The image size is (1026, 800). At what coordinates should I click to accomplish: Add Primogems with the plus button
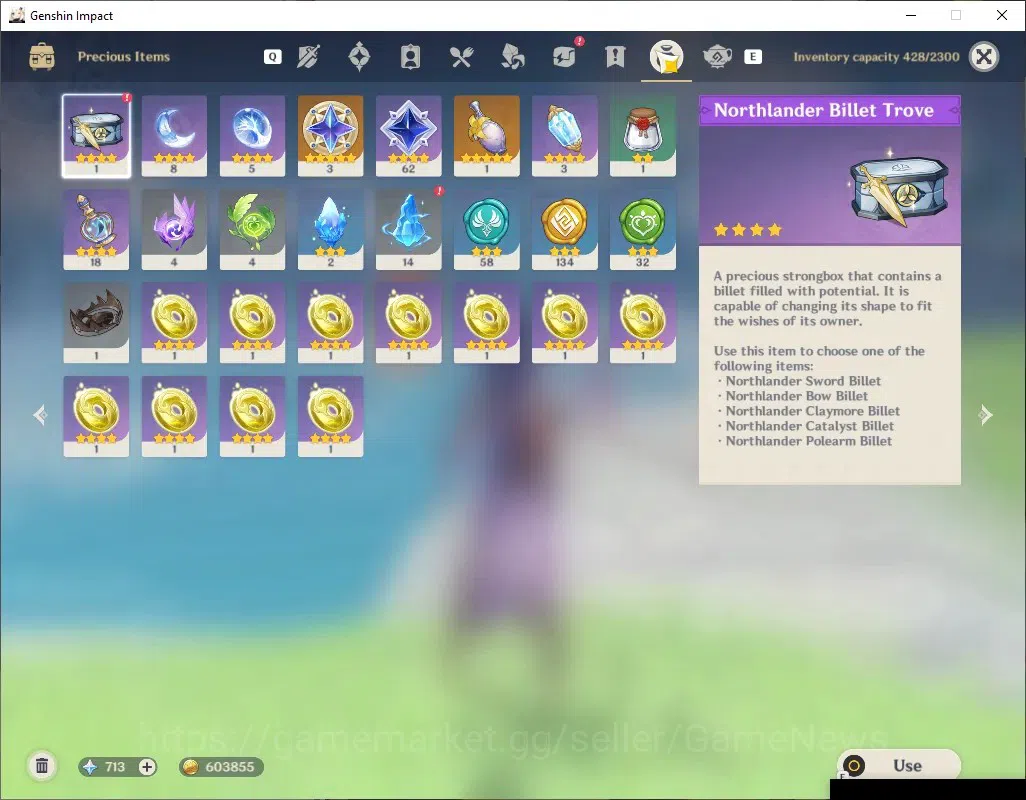(147, 767)
